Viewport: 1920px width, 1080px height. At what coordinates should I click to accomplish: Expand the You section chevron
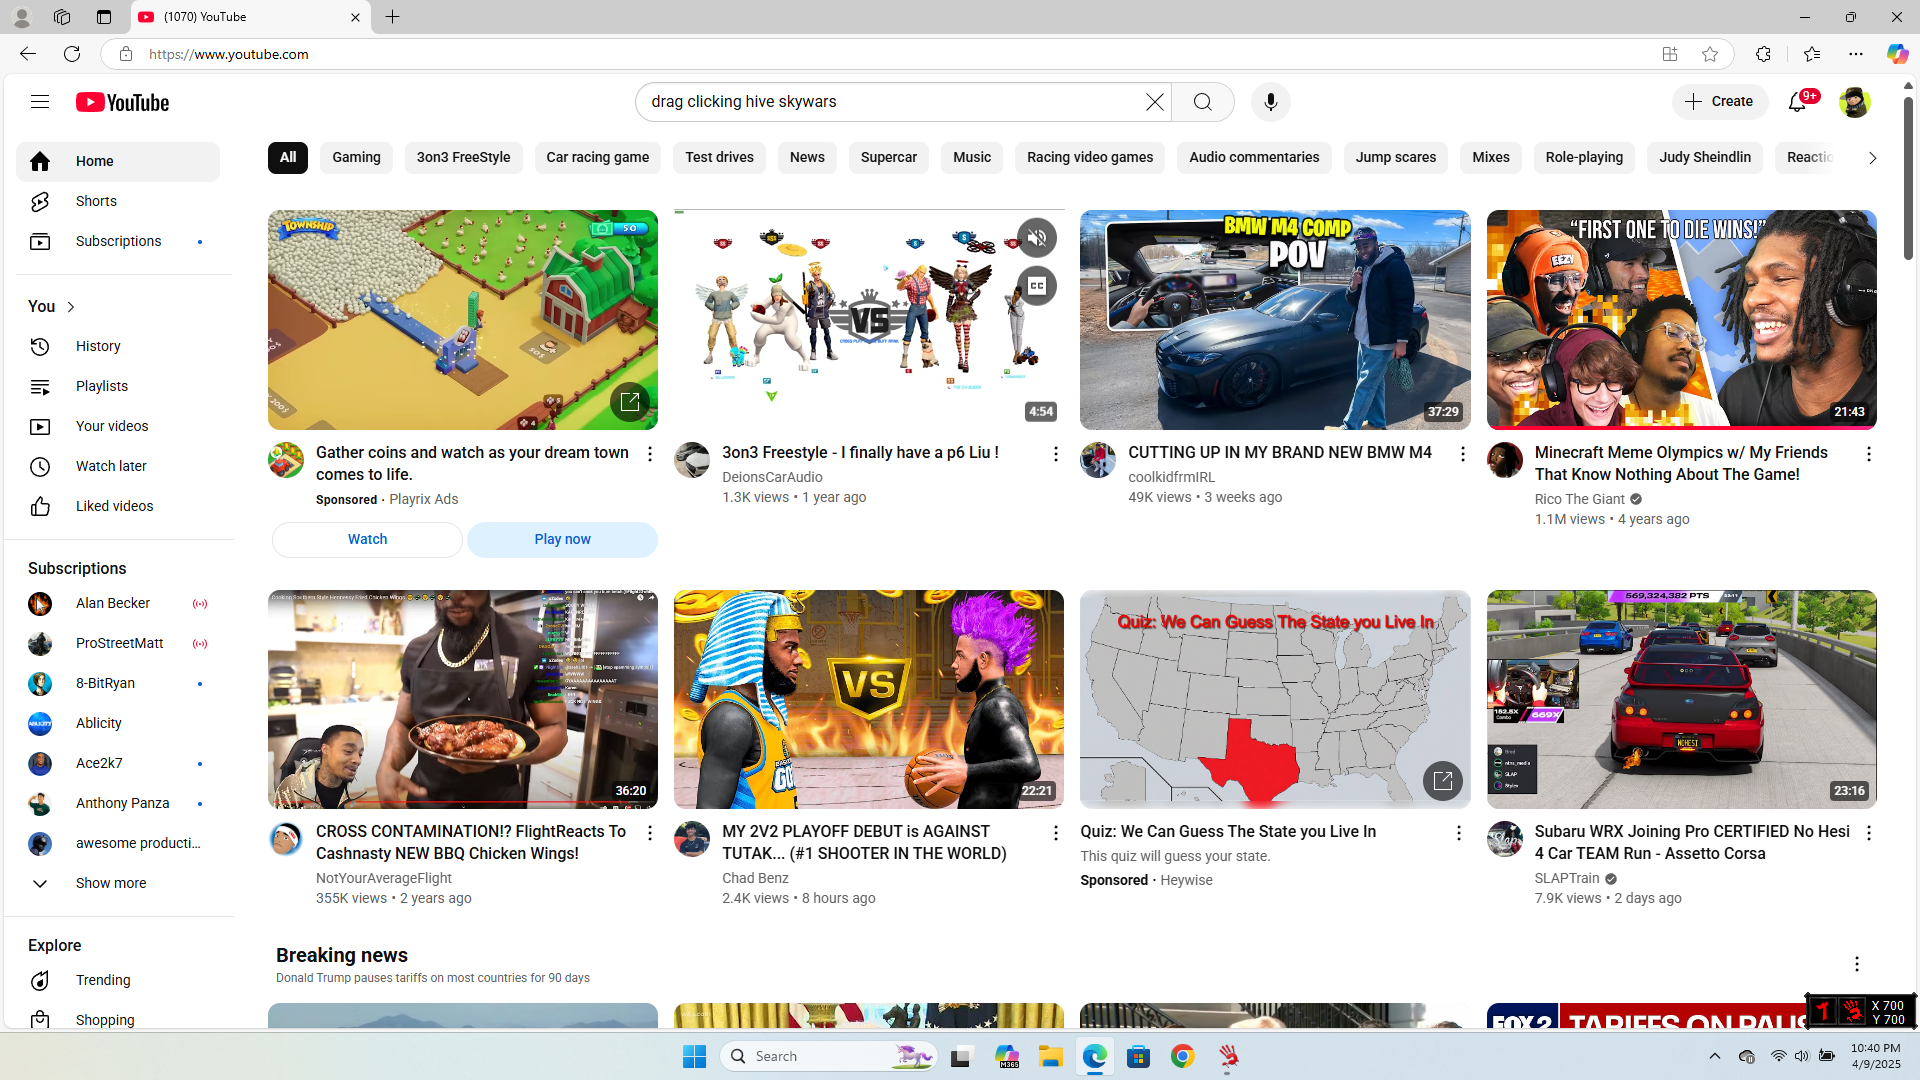[71, 307]
